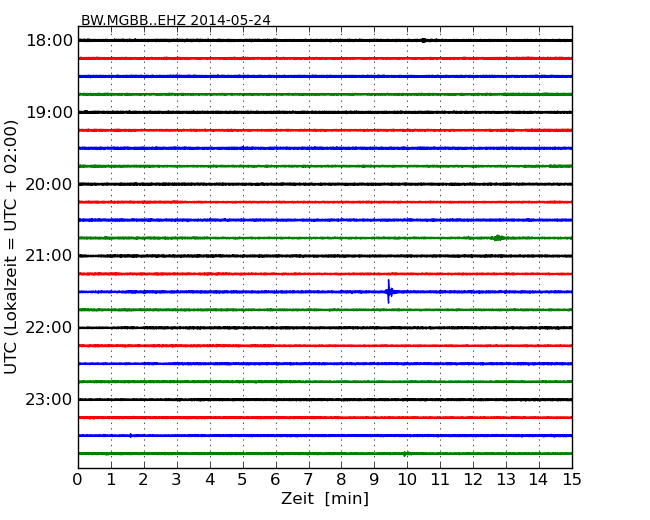Click the x-axis tick label 6
The height and width of the screenshot is (520, 650).
point(275,480)
